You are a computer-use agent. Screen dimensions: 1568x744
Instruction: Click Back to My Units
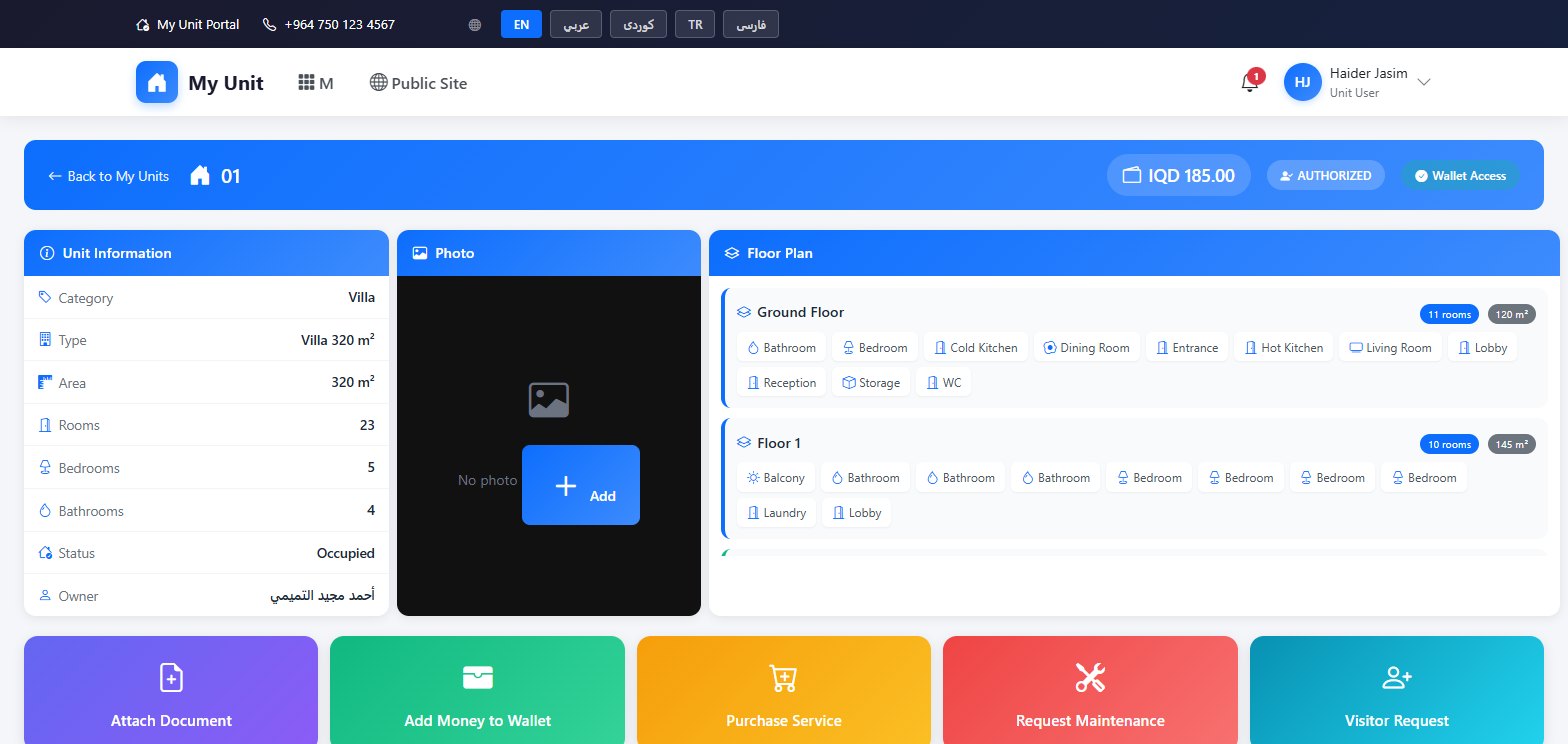tap(108, 176)
